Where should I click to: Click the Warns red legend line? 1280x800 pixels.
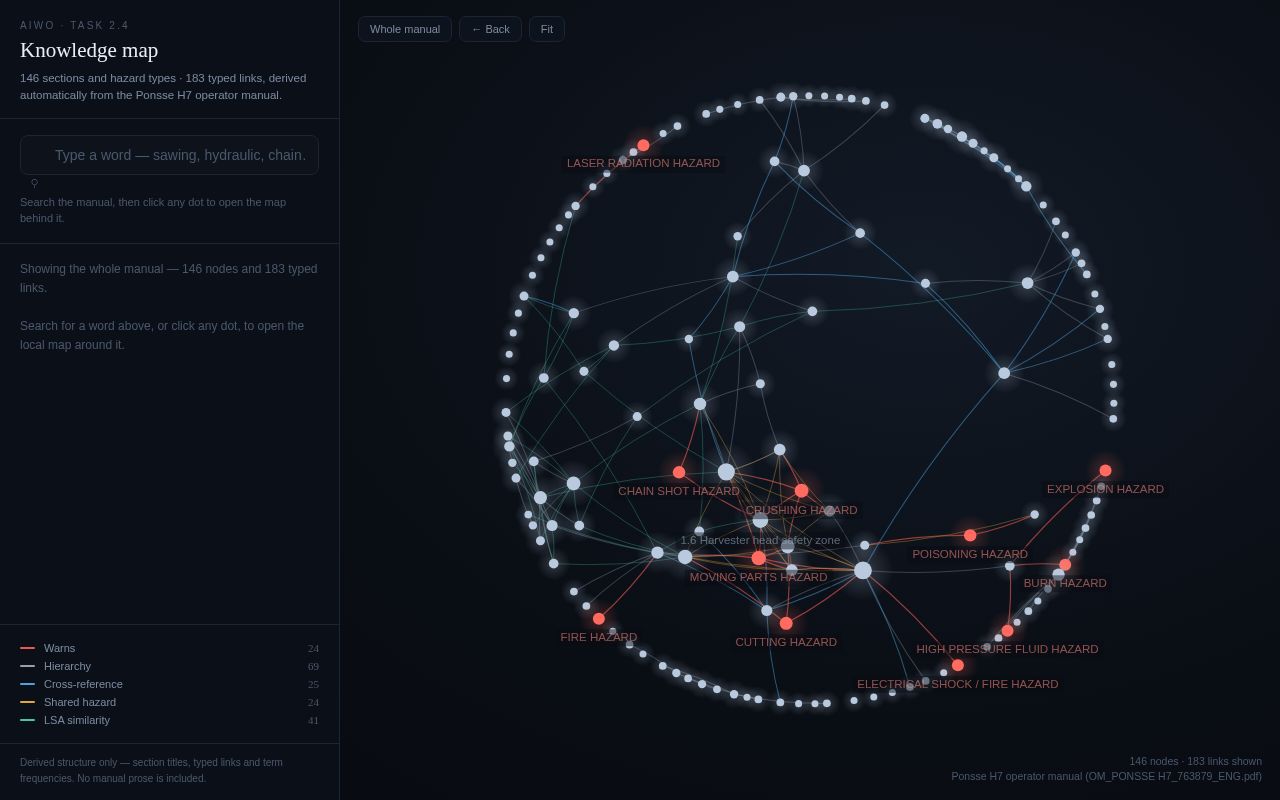(27, 648)
